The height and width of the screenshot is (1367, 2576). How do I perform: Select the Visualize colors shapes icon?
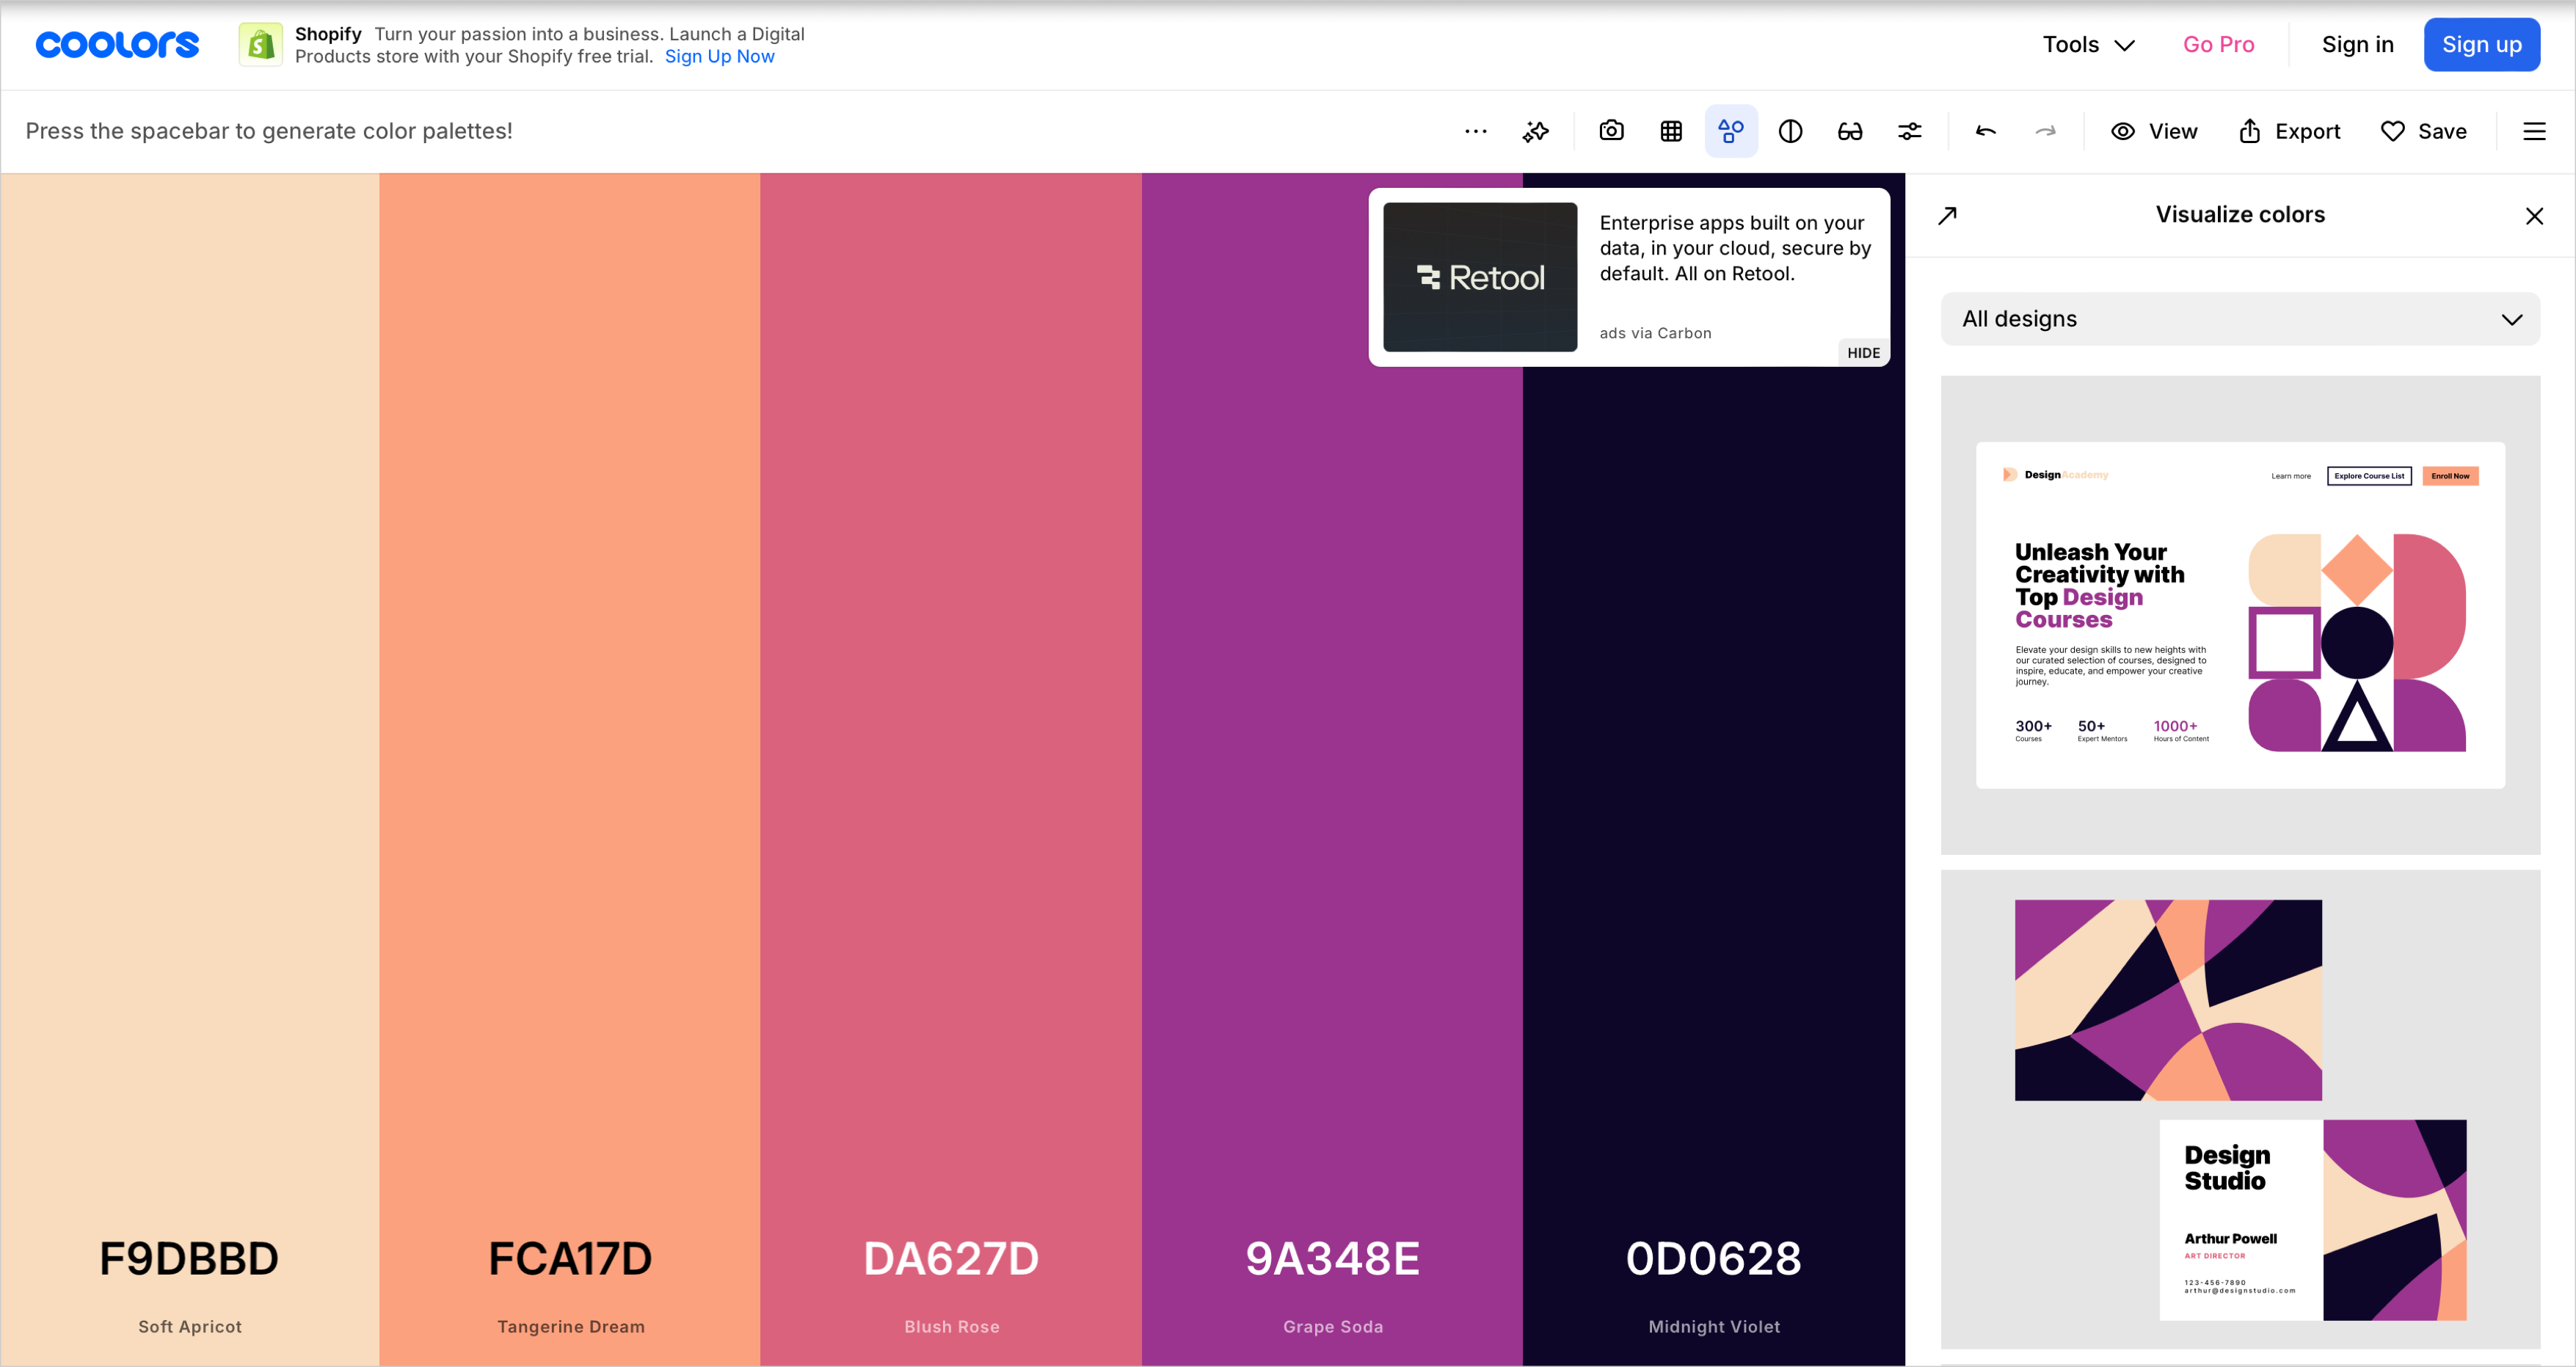pyautogui.click(x=1731, y=130)
